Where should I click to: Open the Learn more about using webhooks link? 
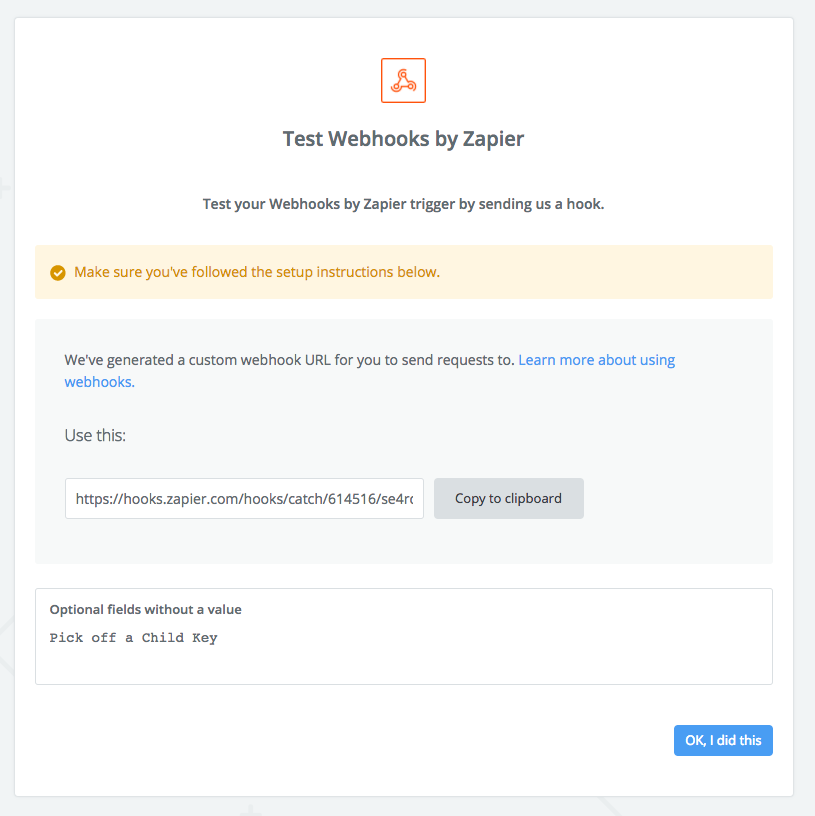tap(596, 360)
